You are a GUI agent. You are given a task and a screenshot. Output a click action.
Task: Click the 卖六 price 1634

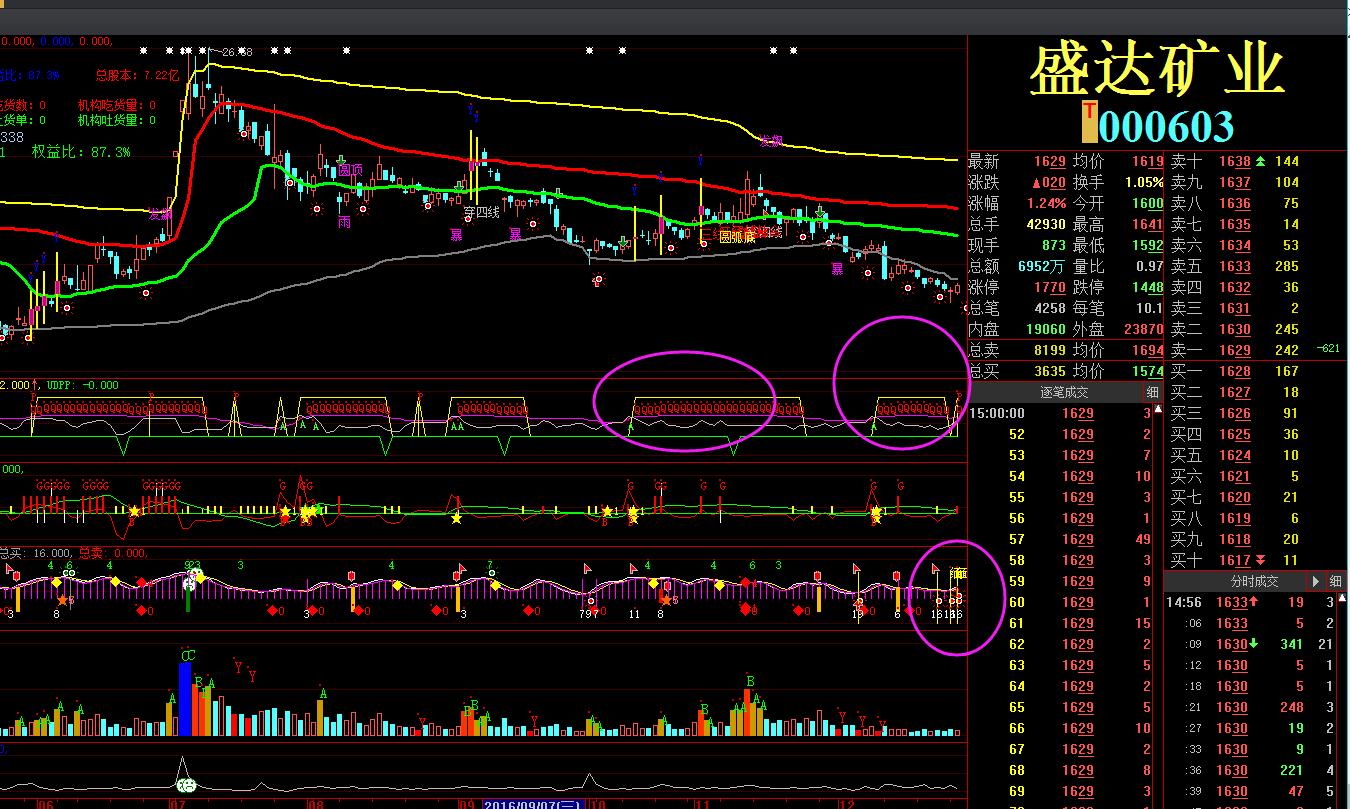pos(1235,245)
